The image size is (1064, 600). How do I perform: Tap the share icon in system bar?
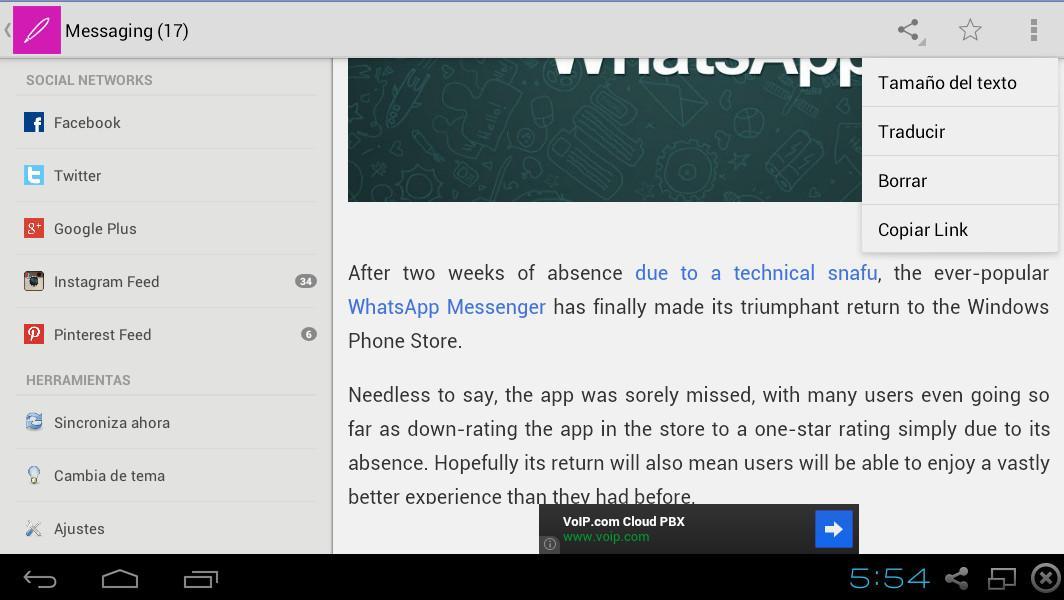click(x=957, y=578)
